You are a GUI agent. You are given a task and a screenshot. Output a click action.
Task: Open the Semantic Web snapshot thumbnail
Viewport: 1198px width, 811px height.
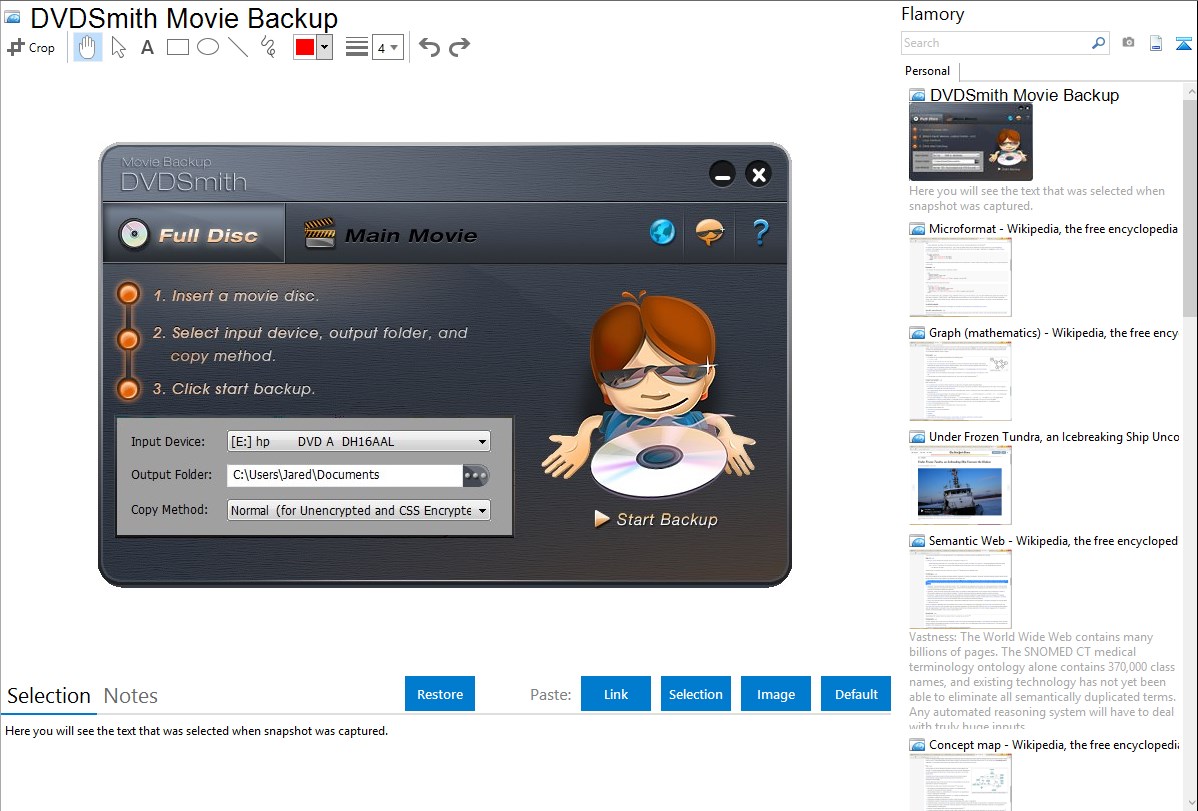(960, 589)
